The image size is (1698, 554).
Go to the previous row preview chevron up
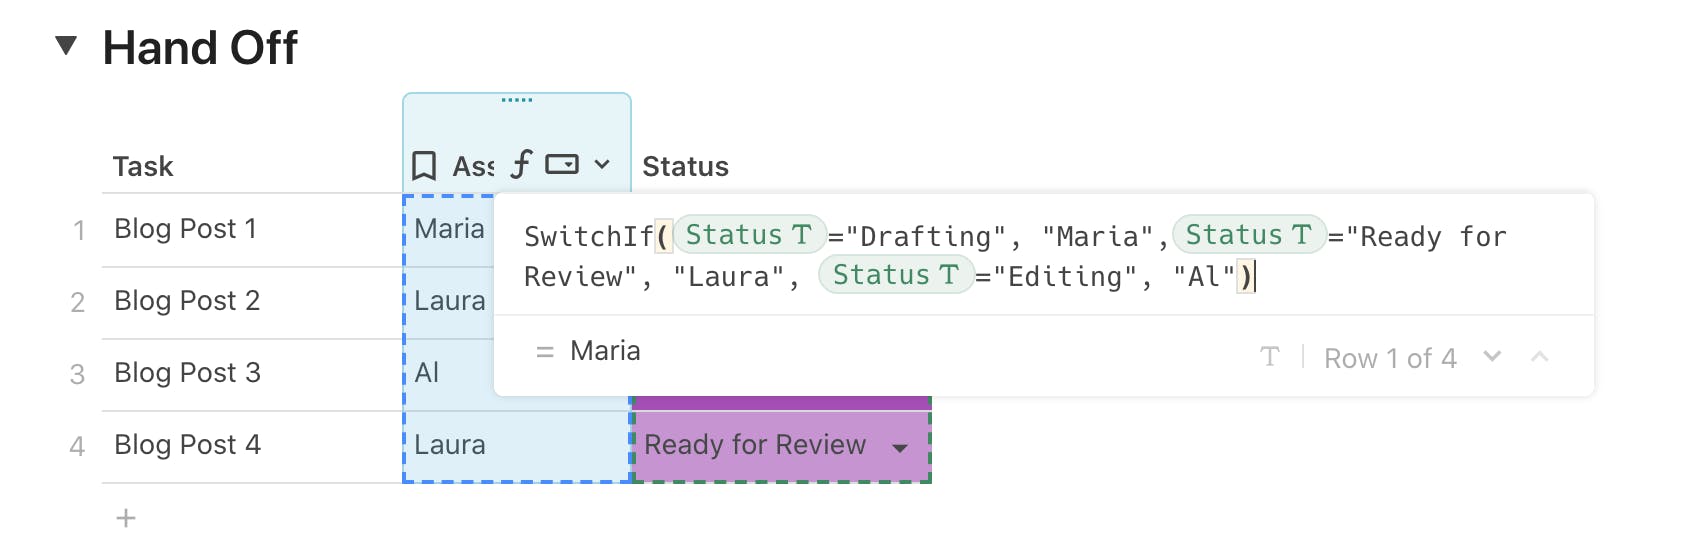pos(1540,356)
